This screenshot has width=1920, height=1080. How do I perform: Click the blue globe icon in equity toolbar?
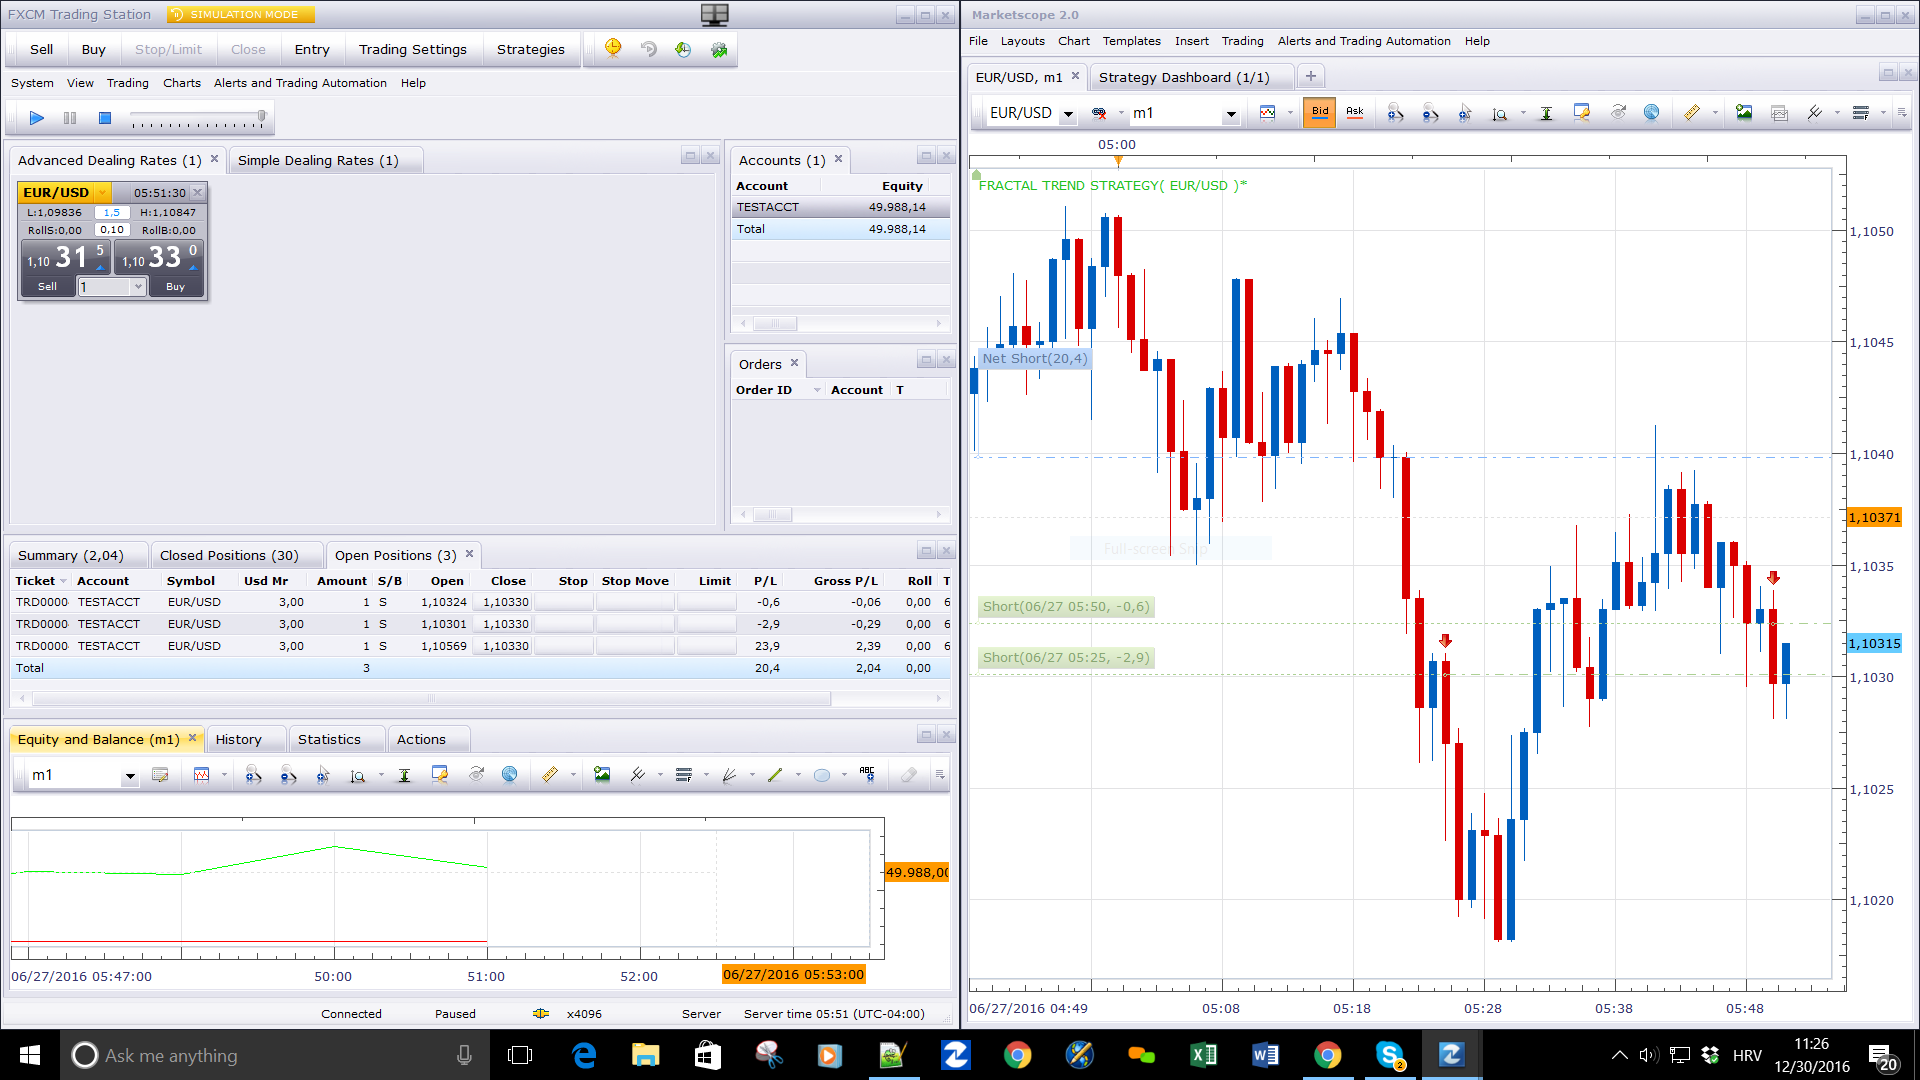(x=509, y=775)
